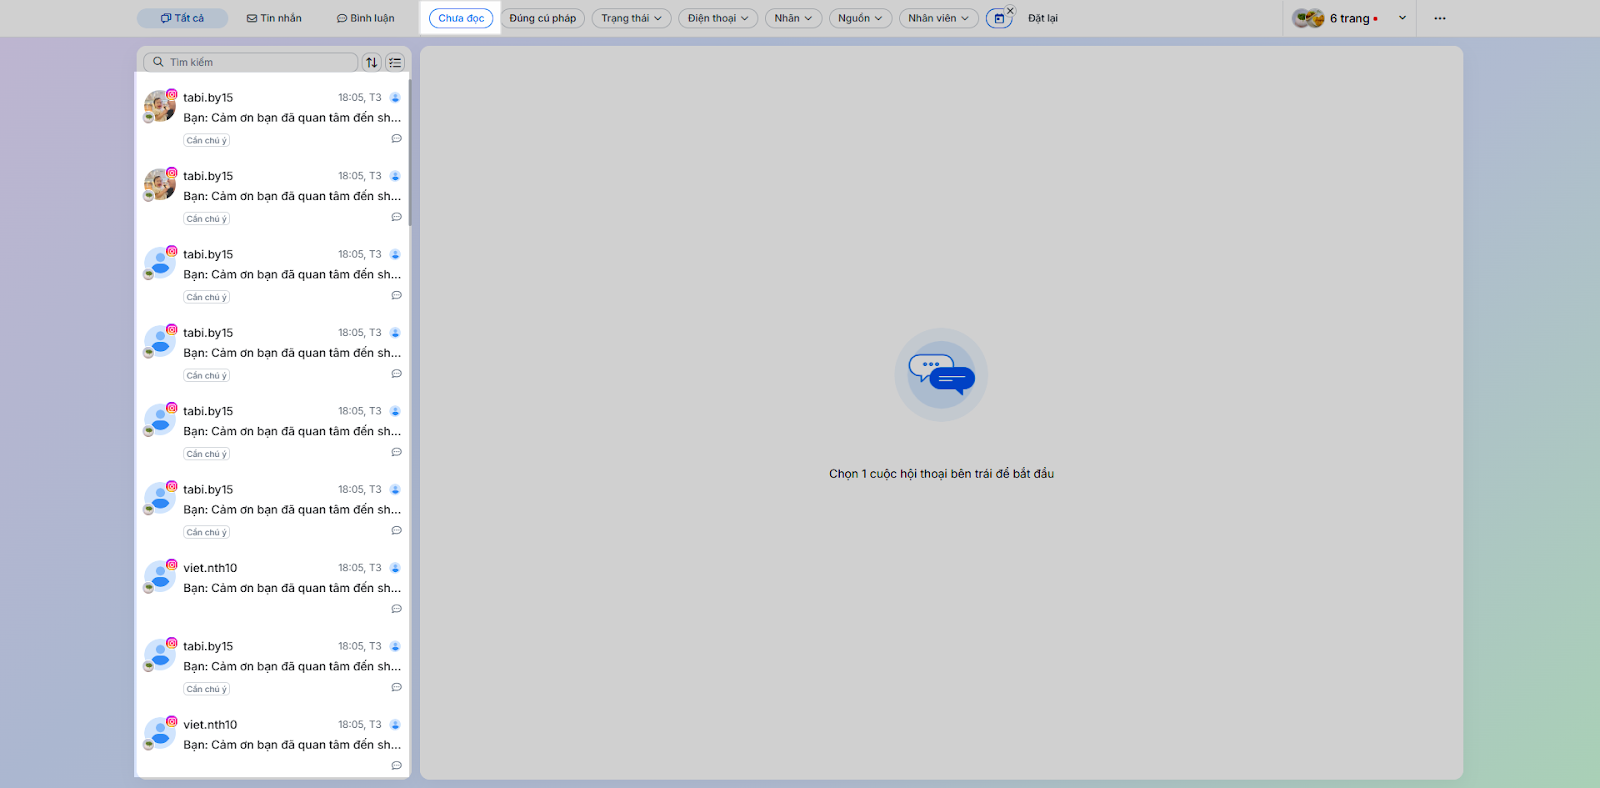Image resolution: width=1600 pixels, height=788 pixels.
Task: Toggle the "Chưa đọc" filter
Action: pyautogui.click(x=461, y=18)
